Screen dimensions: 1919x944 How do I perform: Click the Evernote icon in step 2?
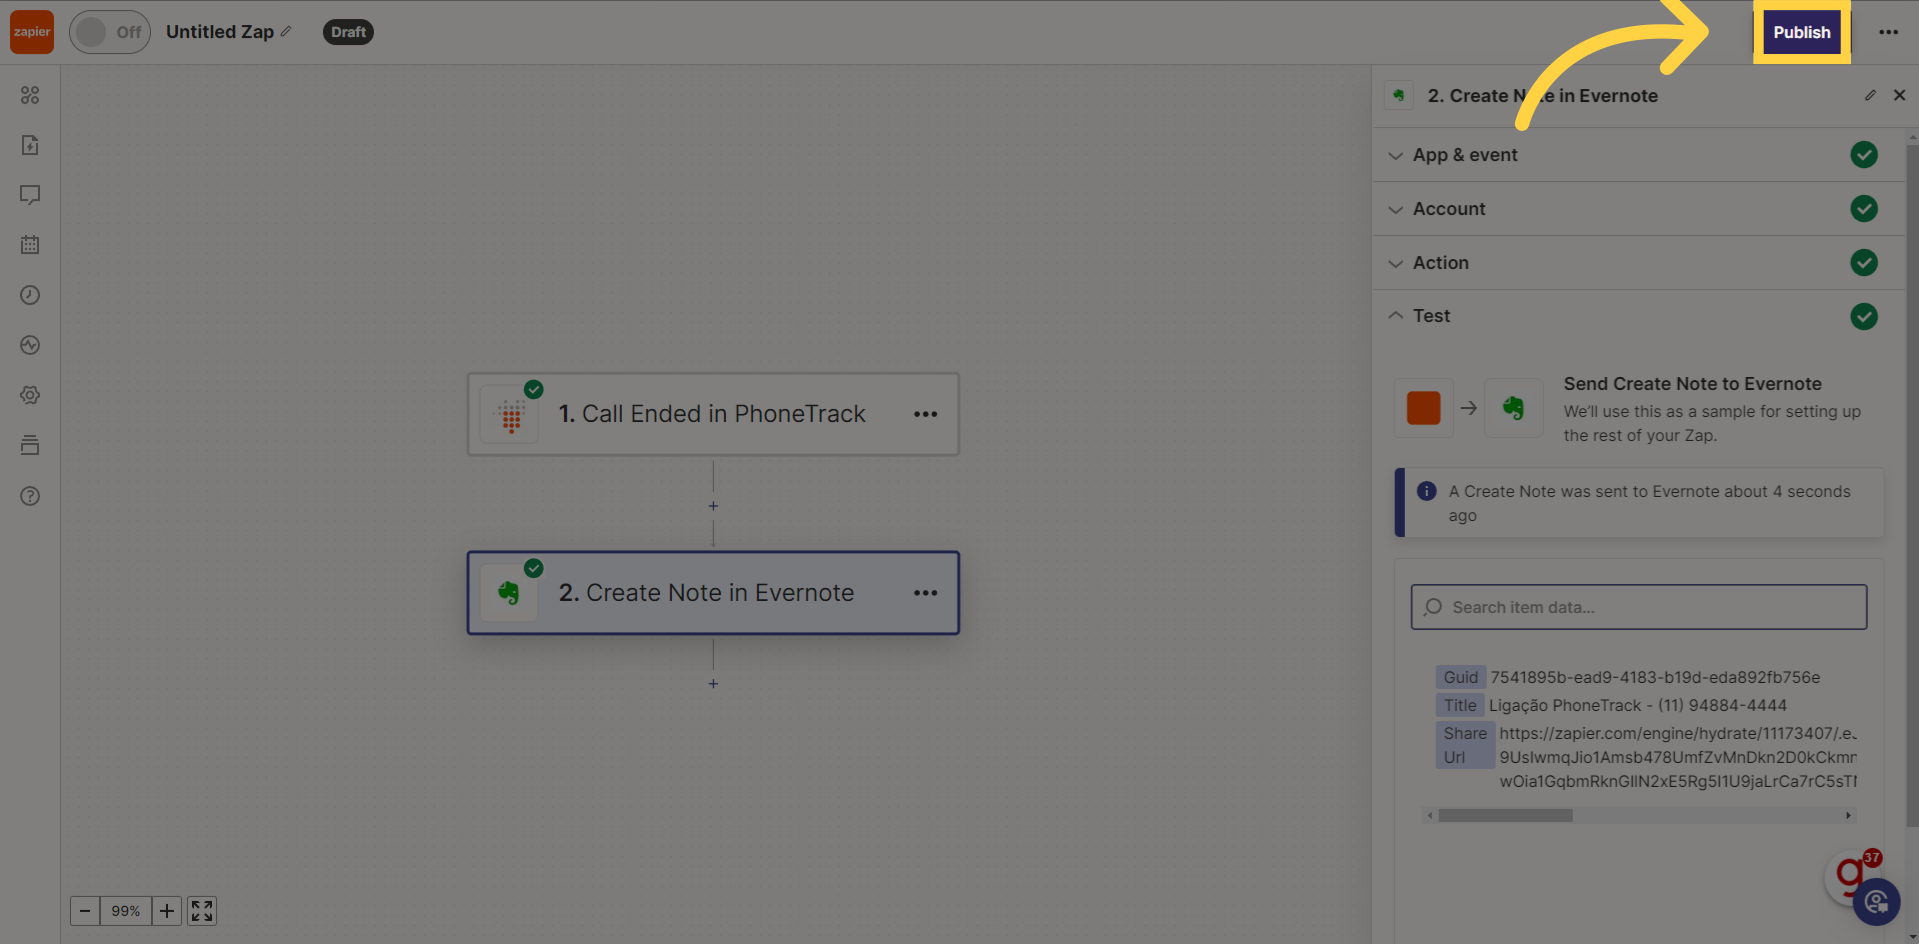[509, 593]
